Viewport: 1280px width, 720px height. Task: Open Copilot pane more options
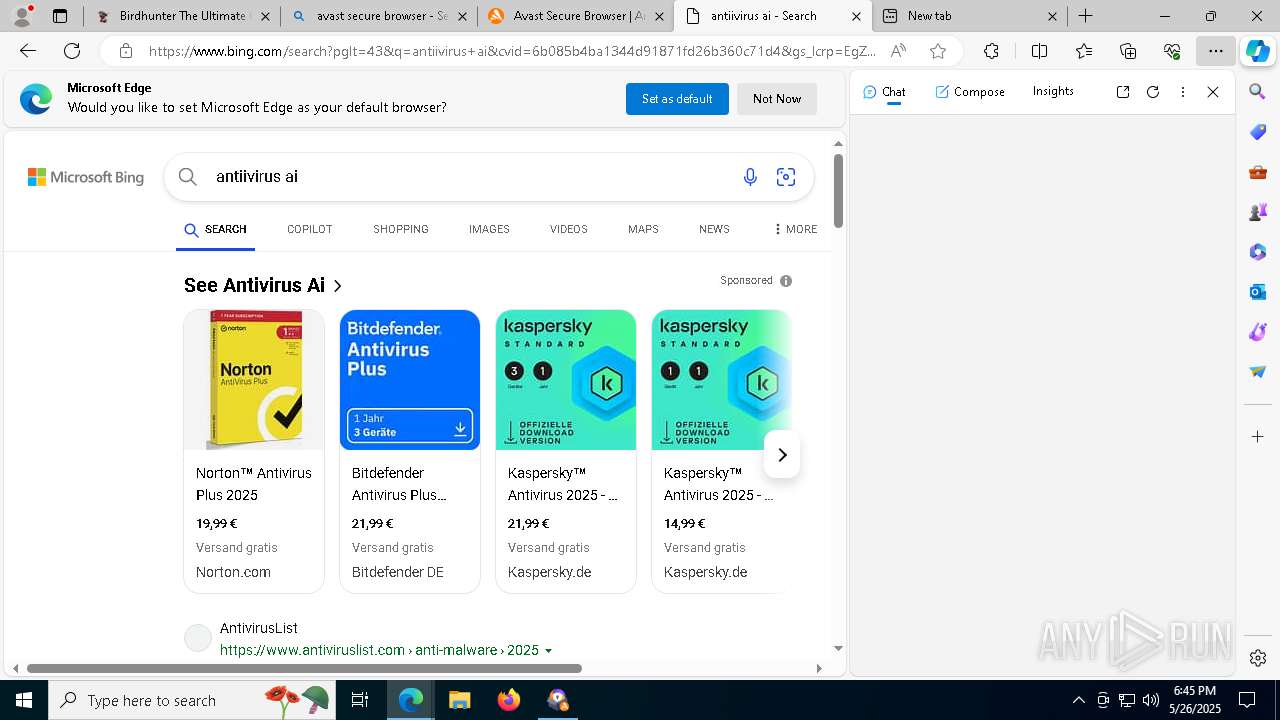(1183, 92)
